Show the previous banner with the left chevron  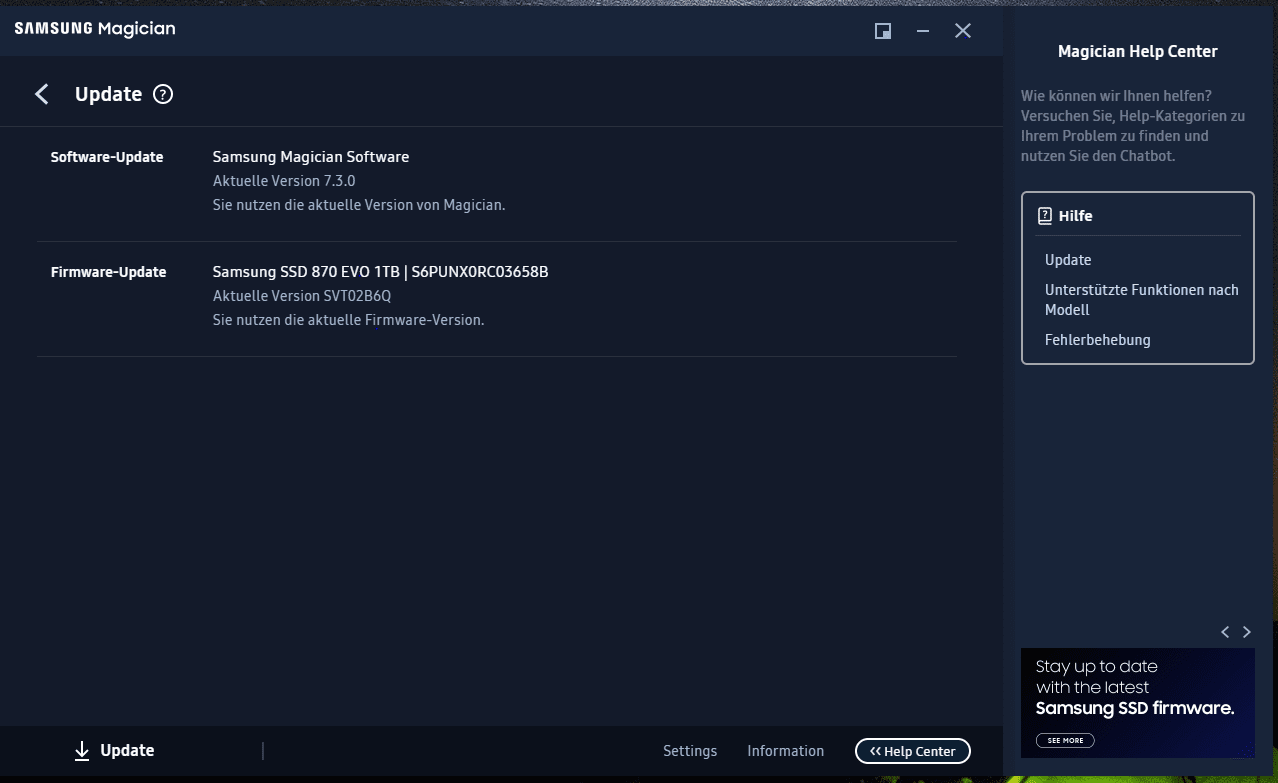point(1225,632)
